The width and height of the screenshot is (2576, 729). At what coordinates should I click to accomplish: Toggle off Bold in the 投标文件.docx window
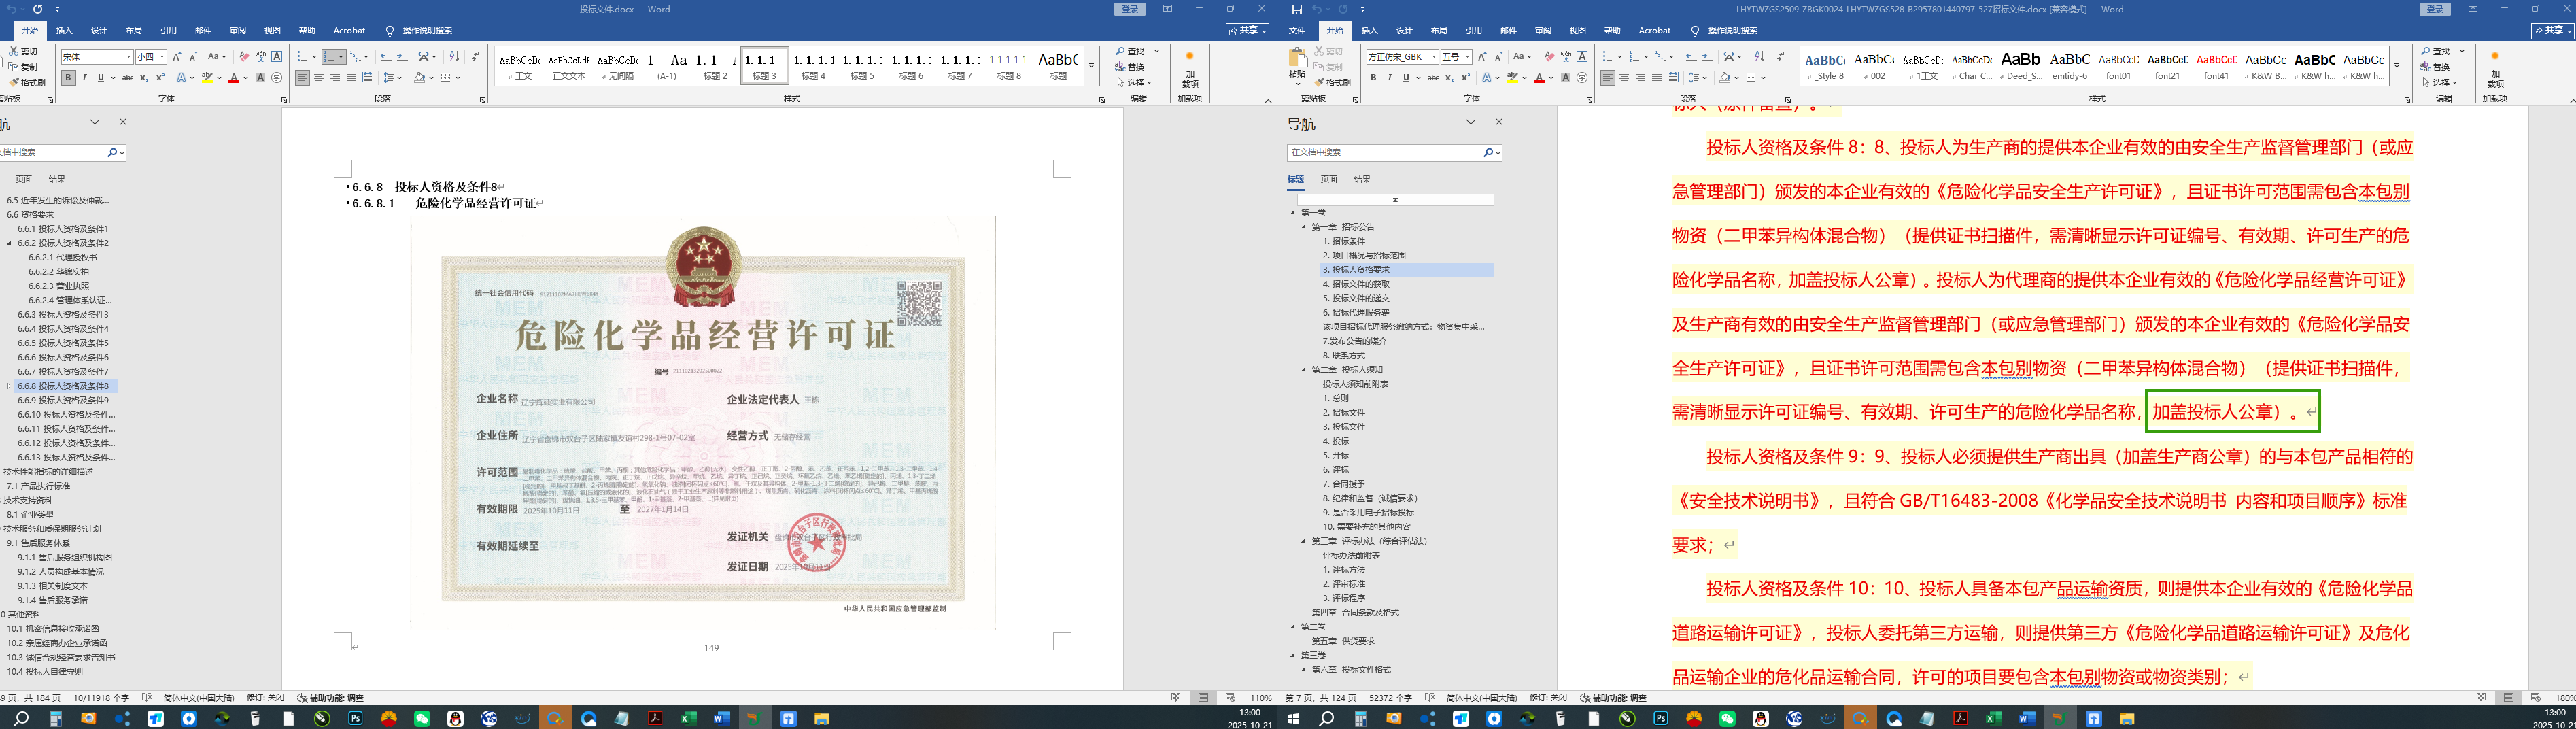click(68, 78)
